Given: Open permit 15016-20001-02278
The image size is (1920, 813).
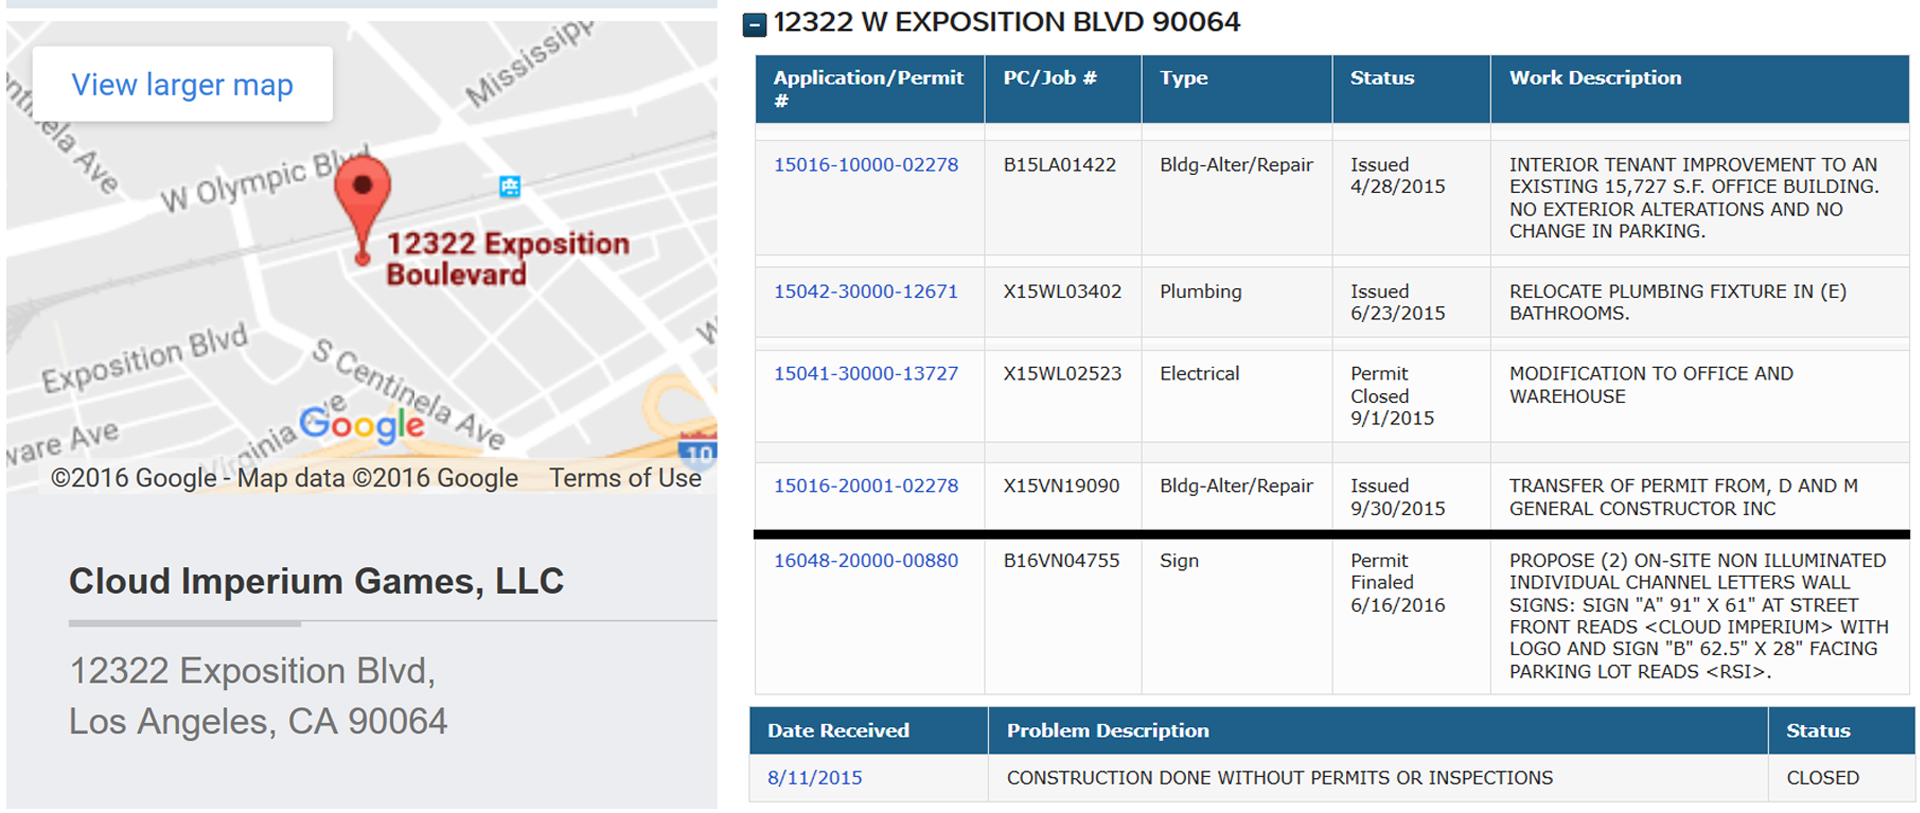Looking at the screenshot, I should [x=865, y=486].
